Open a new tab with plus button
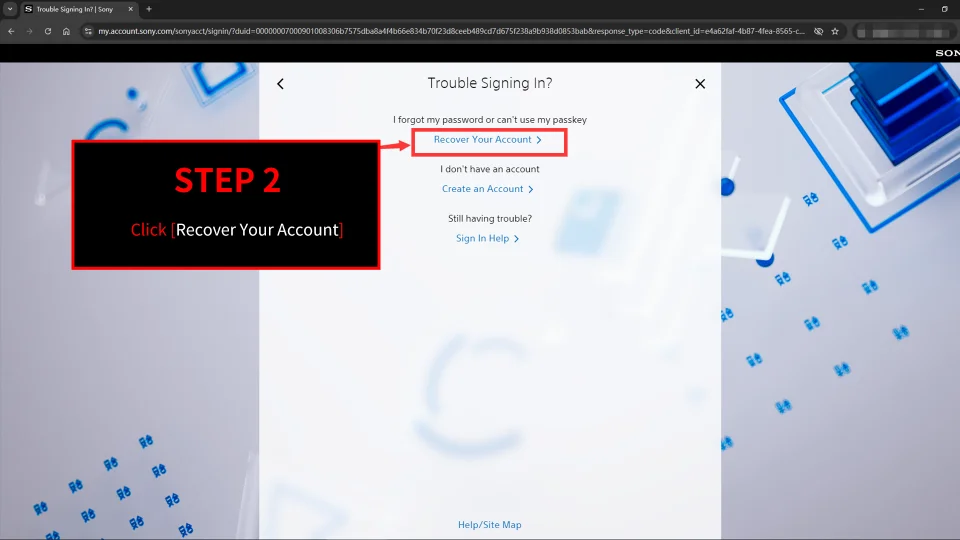The height and width of the screenshot is (540, 960). [x=149, y=9]
